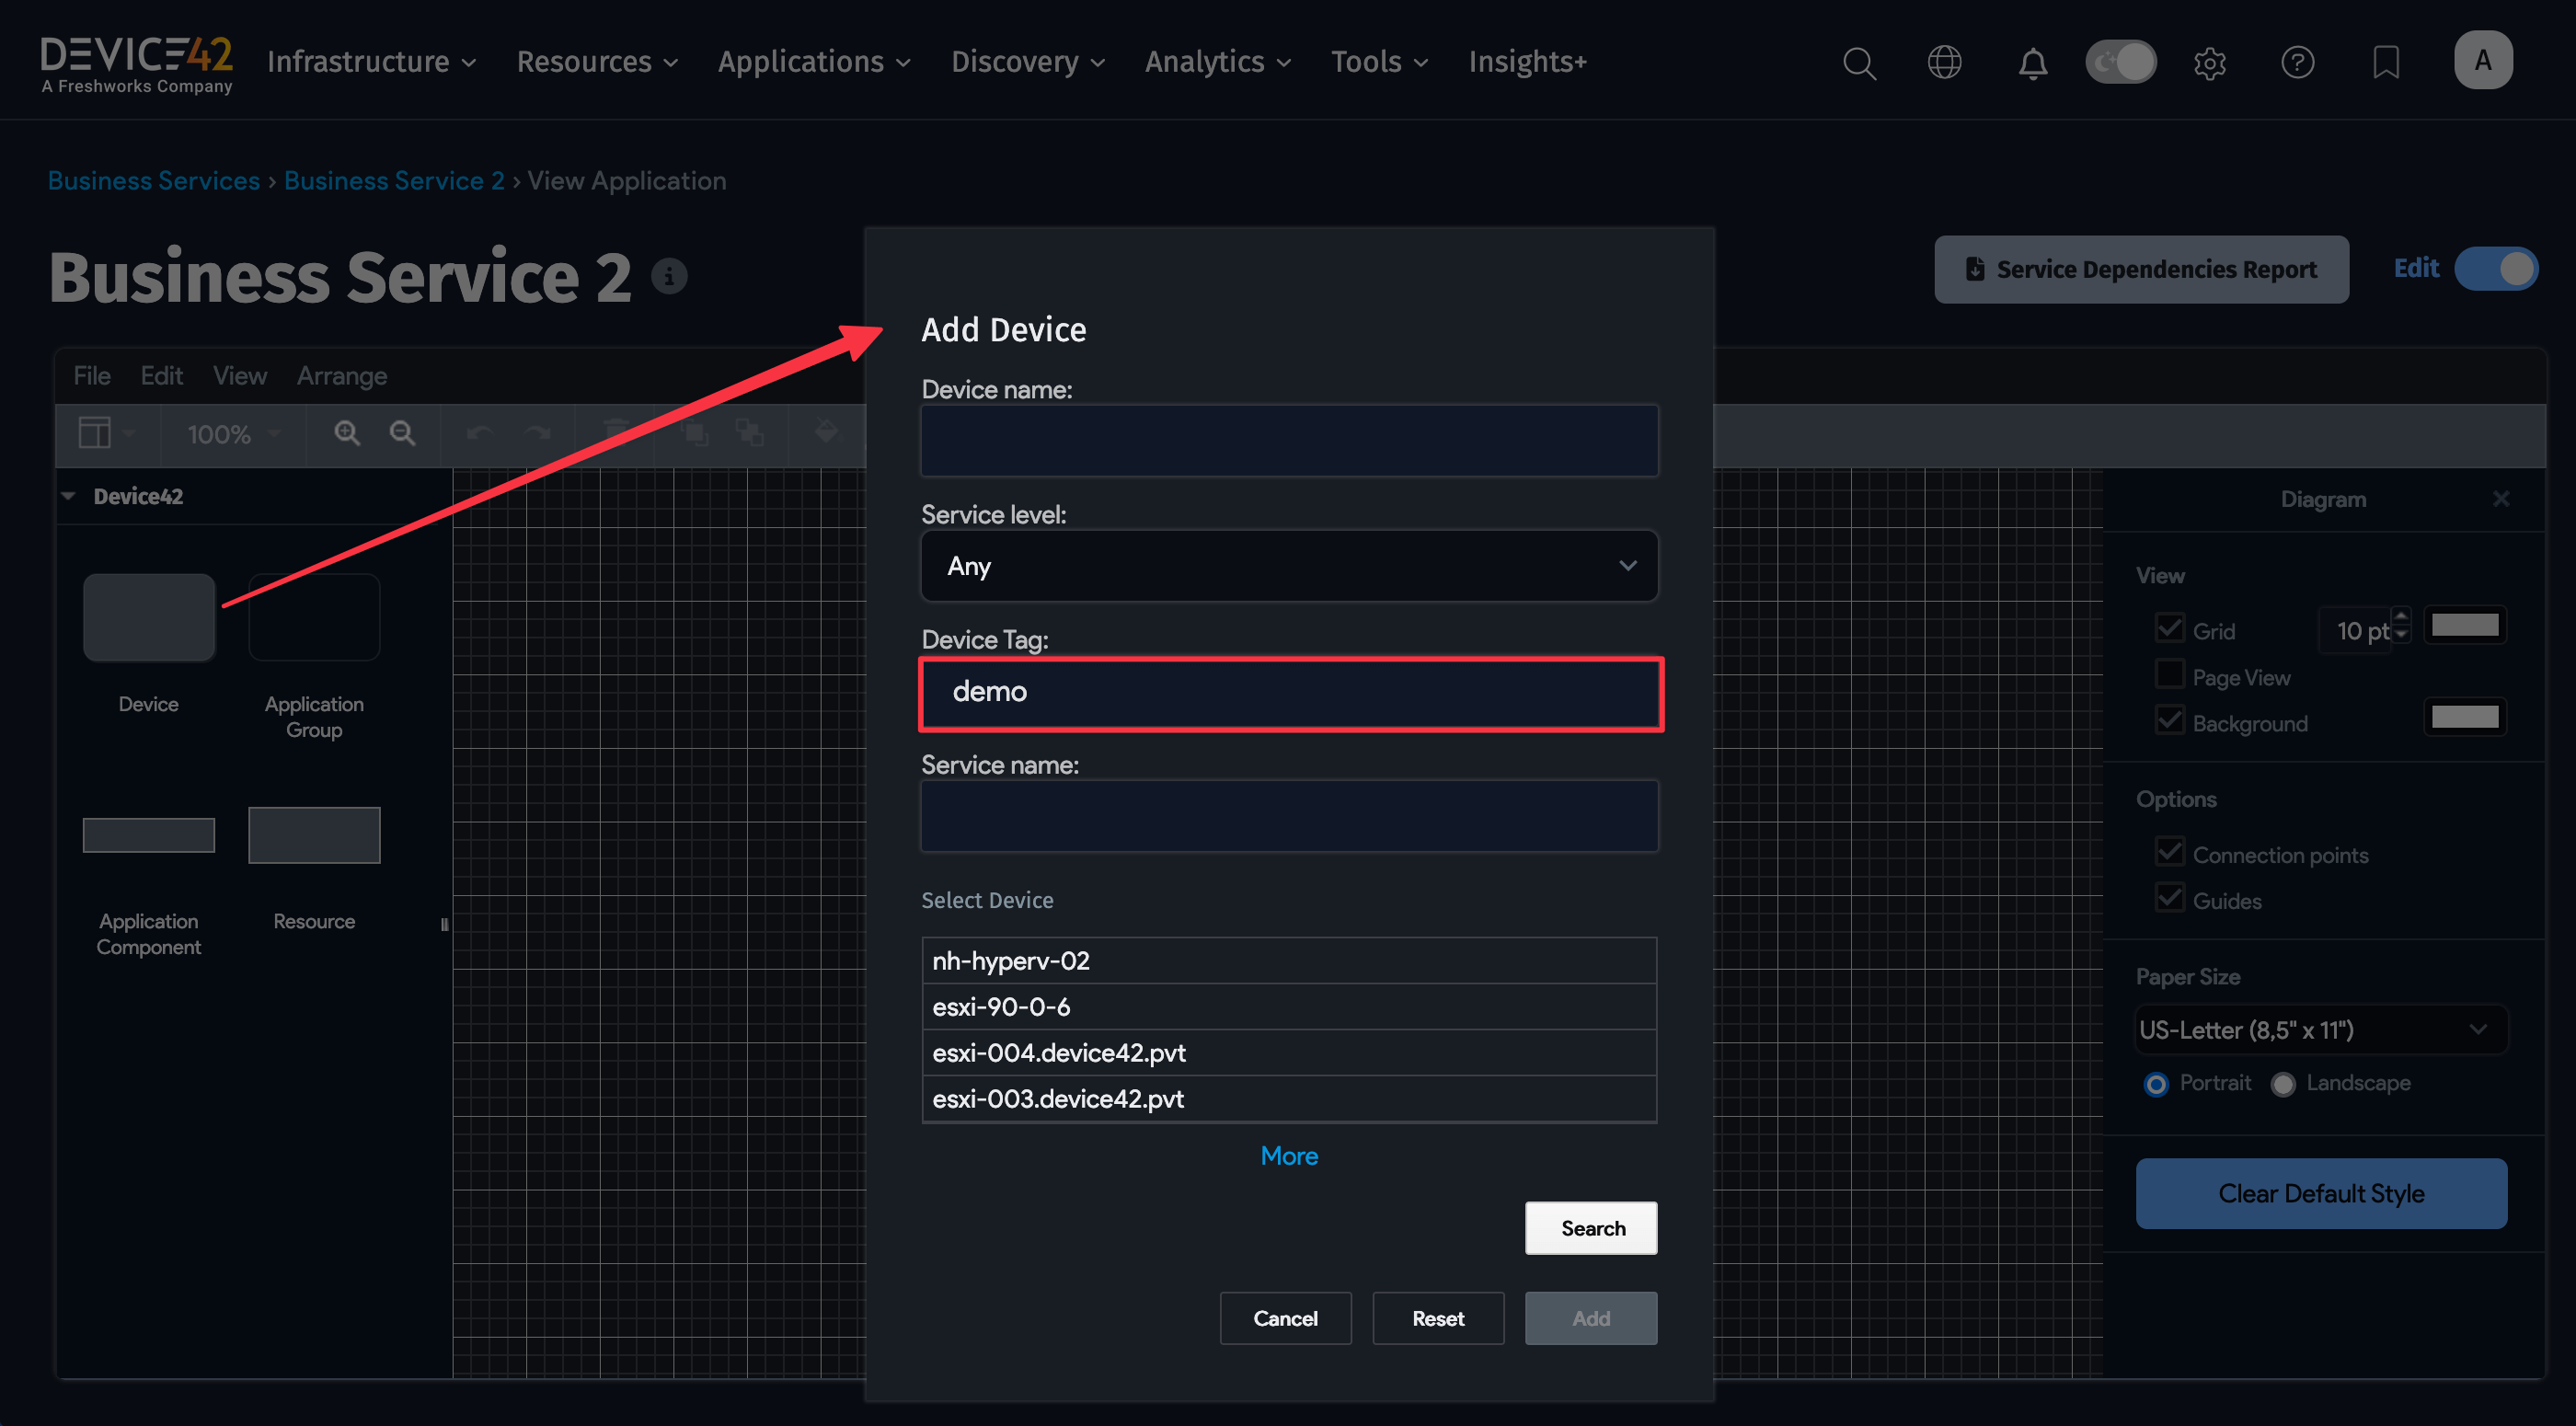Viewport: 2576px width, 1426px height.
Task: Uncheck the Background checkbox
Action: 2169,721
